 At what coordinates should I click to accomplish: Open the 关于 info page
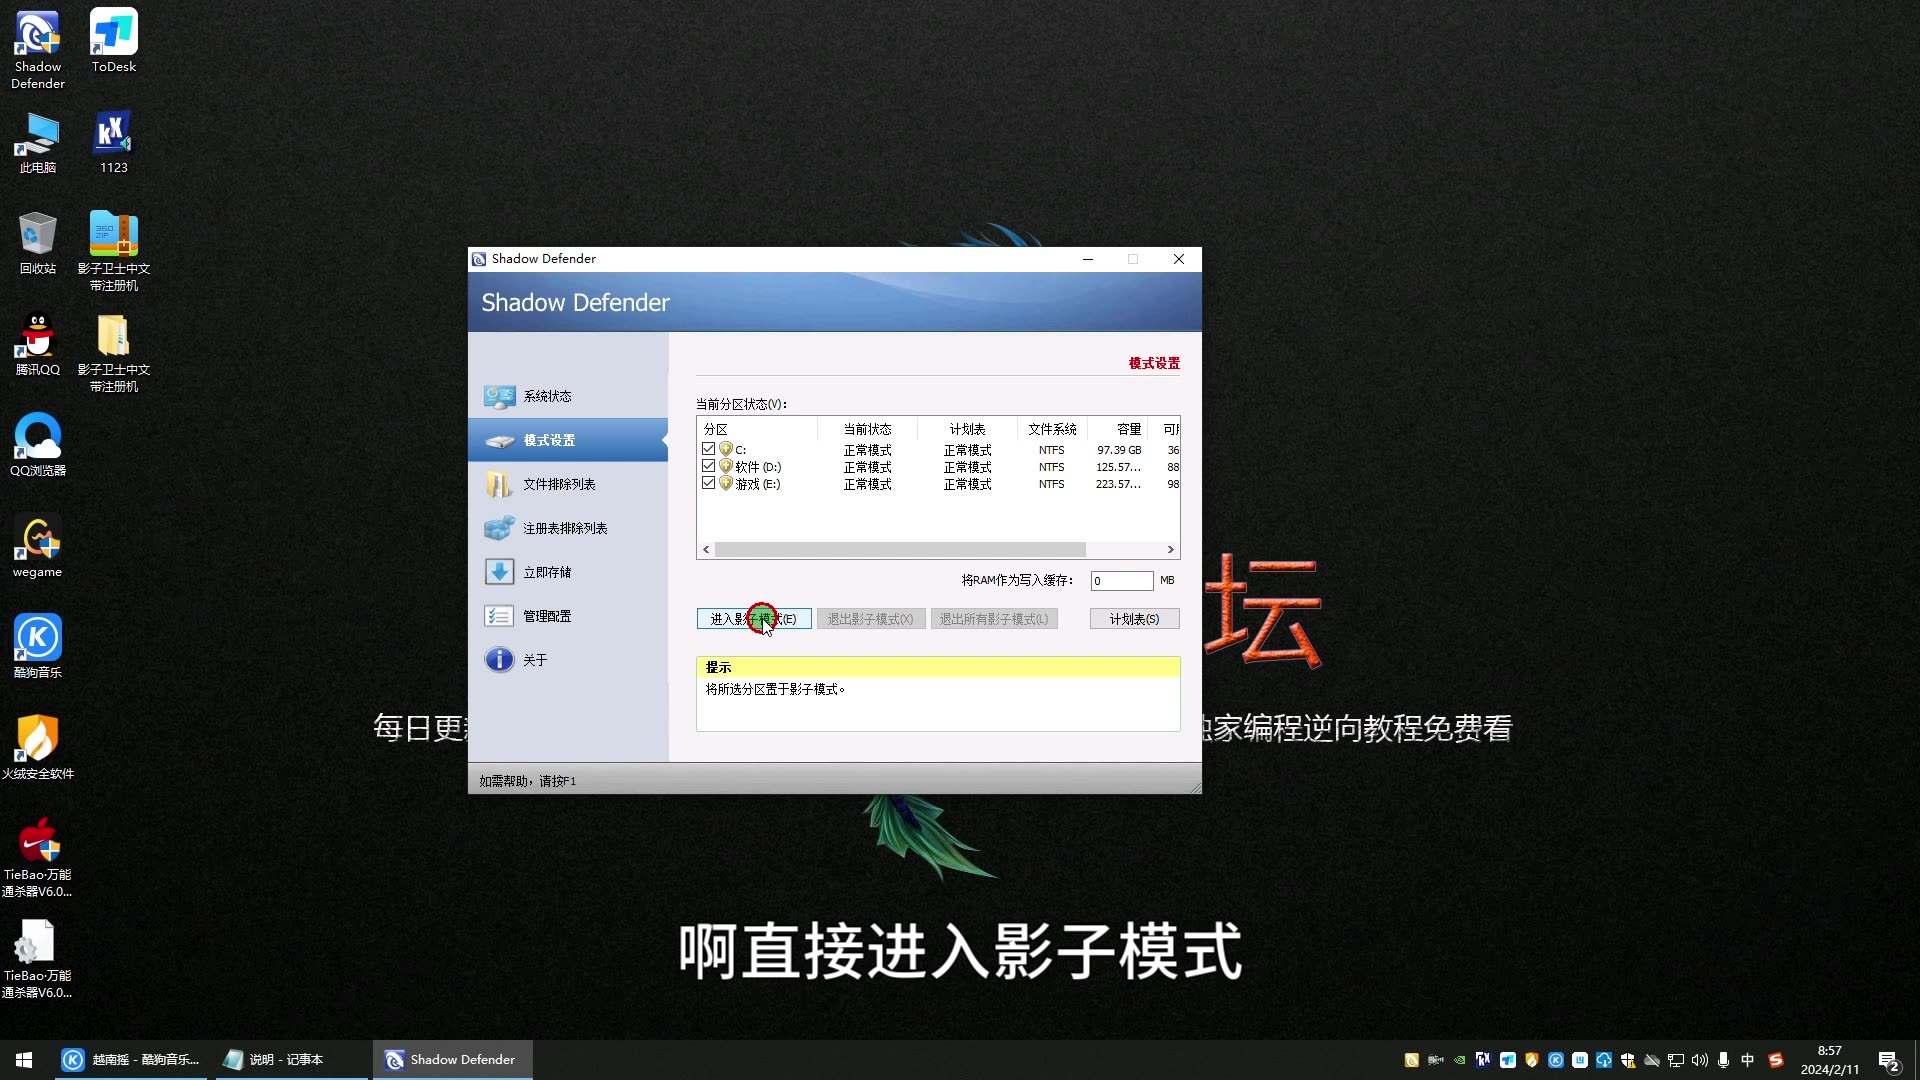[568, 660]
